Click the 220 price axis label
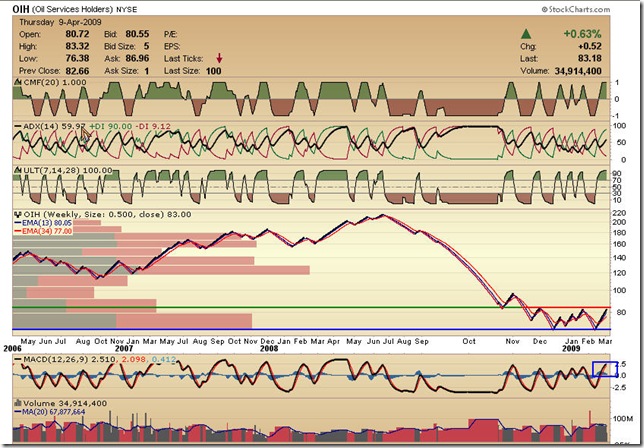The width and height of the screenshot is (644, 448). click(x=619, y=213)
